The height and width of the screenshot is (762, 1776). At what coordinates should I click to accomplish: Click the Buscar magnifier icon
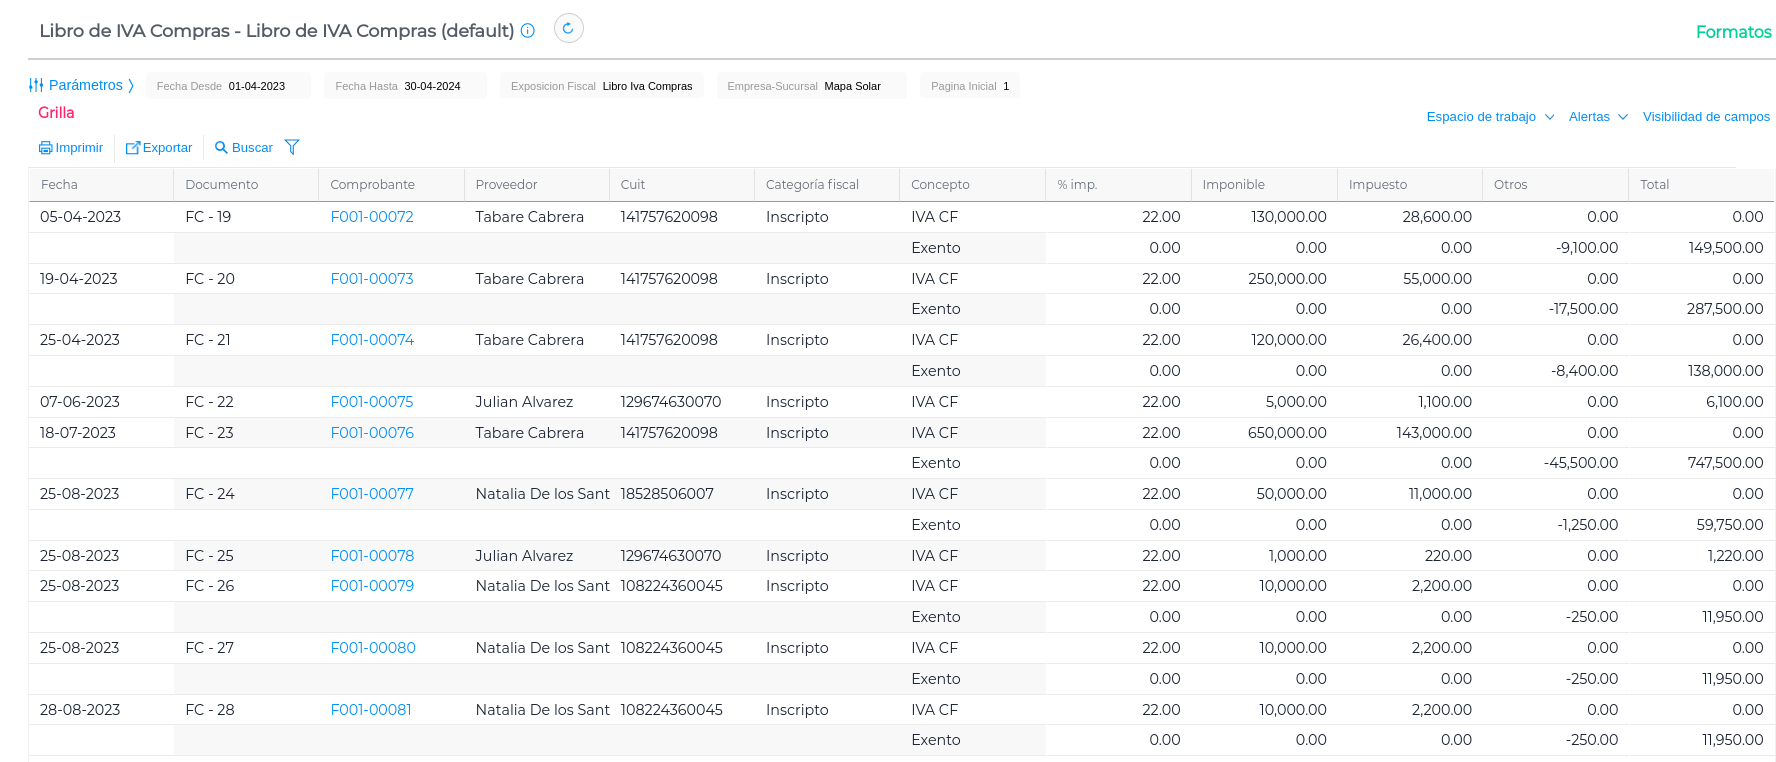(x=221, y=148)
